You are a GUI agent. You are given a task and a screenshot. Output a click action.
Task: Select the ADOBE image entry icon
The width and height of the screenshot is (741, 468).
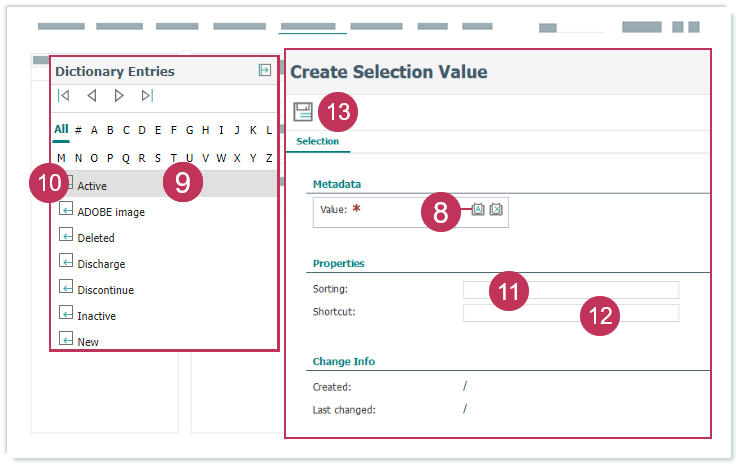65,210
